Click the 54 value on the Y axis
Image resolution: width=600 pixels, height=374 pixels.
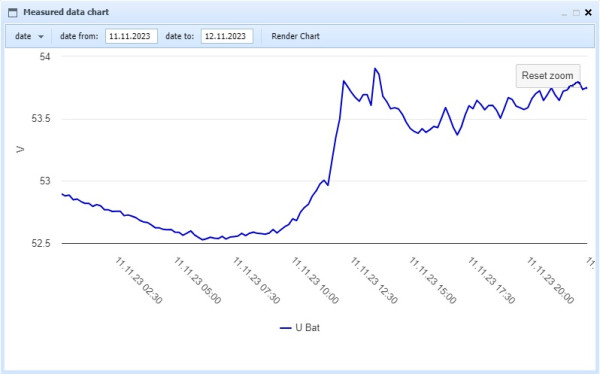(45, 57)
